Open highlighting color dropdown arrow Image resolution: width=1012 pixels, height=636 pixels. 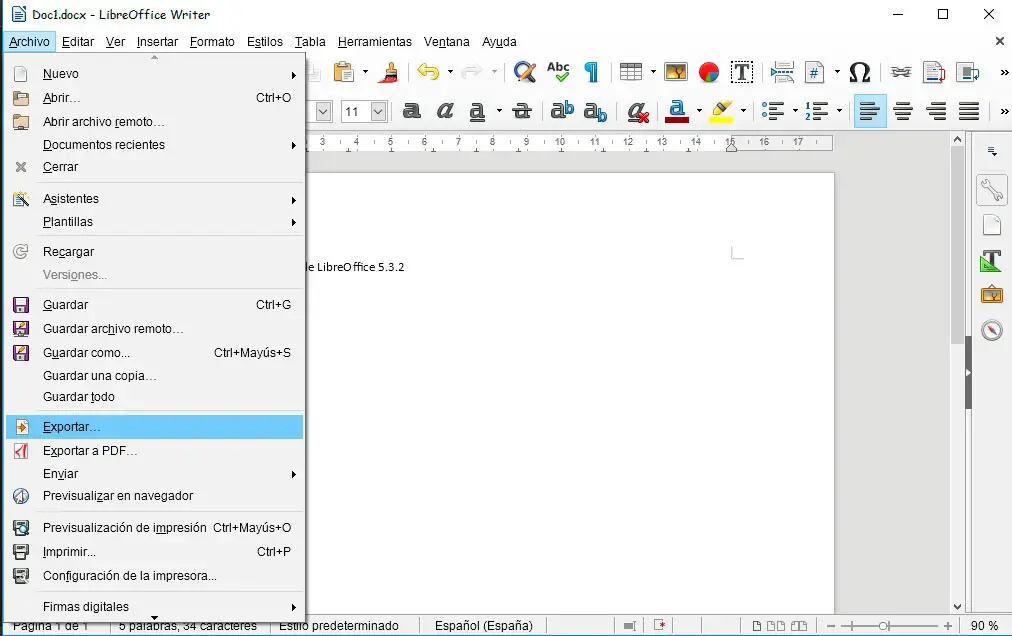point(744,111)
